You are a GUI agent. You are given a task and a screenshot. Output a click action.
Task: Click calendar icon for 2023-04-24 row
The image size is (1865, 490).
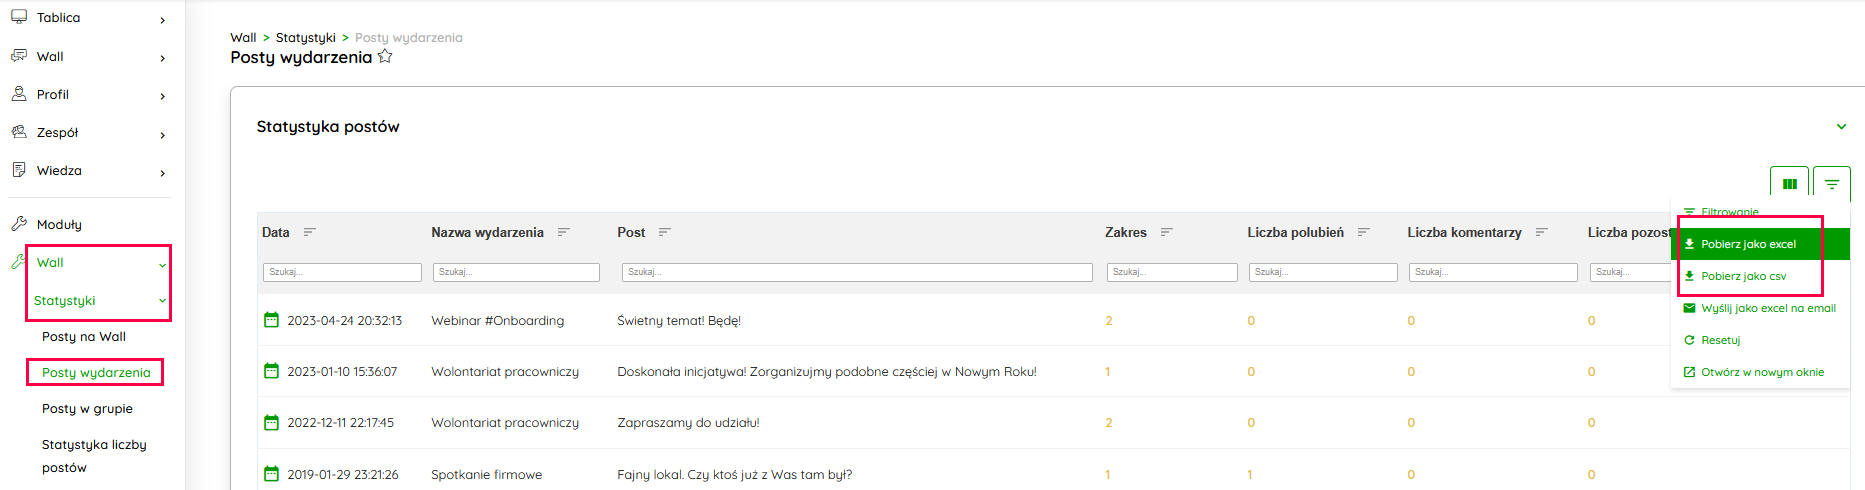coord(271,320)
